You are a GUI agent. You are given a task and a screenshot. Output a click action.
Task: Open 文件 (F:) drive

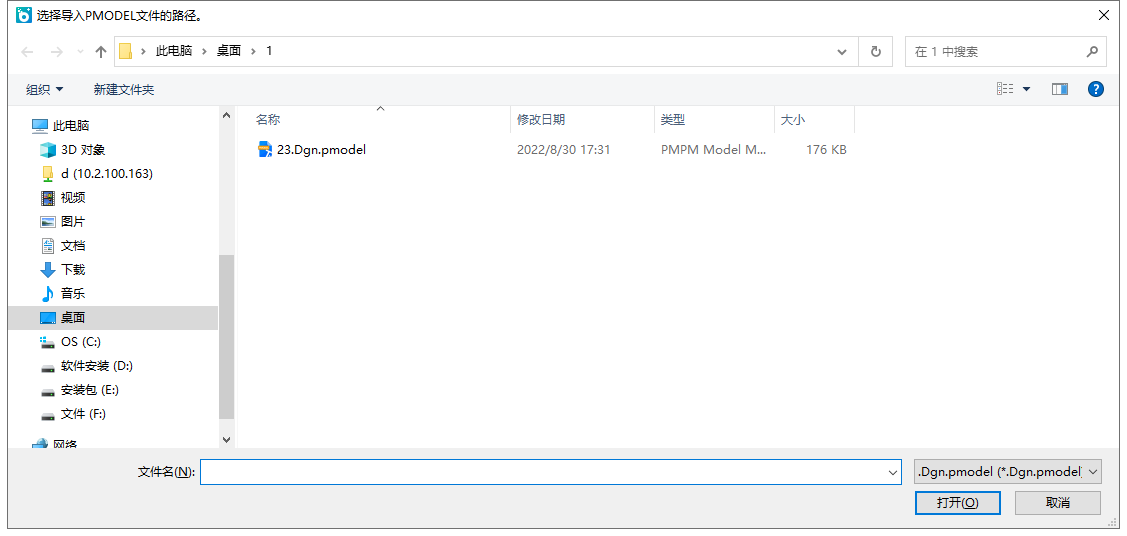(83, 414)
